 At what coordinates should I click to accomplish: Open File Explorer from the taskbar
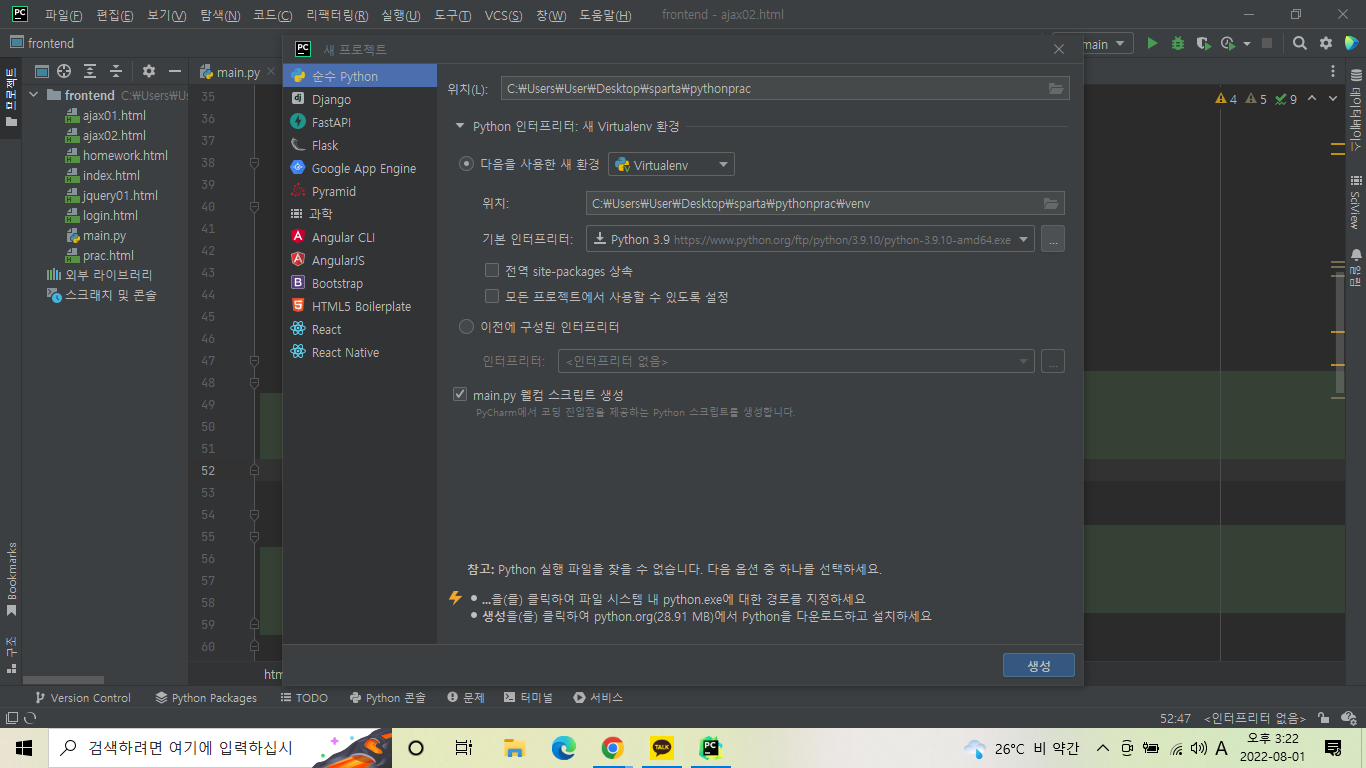coord(515,747)
